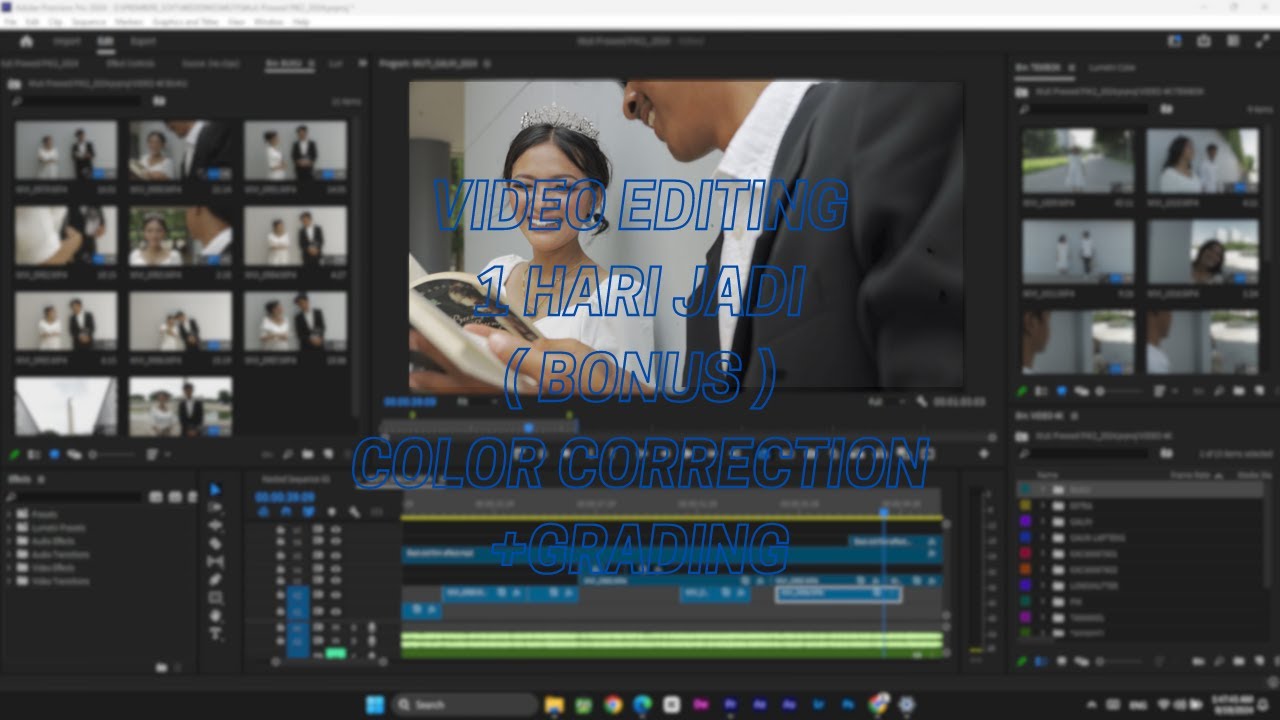This screenshot has width=1280, height=720.
Task: Open File Explorer from the taskbar
Action: coord(554,704)
